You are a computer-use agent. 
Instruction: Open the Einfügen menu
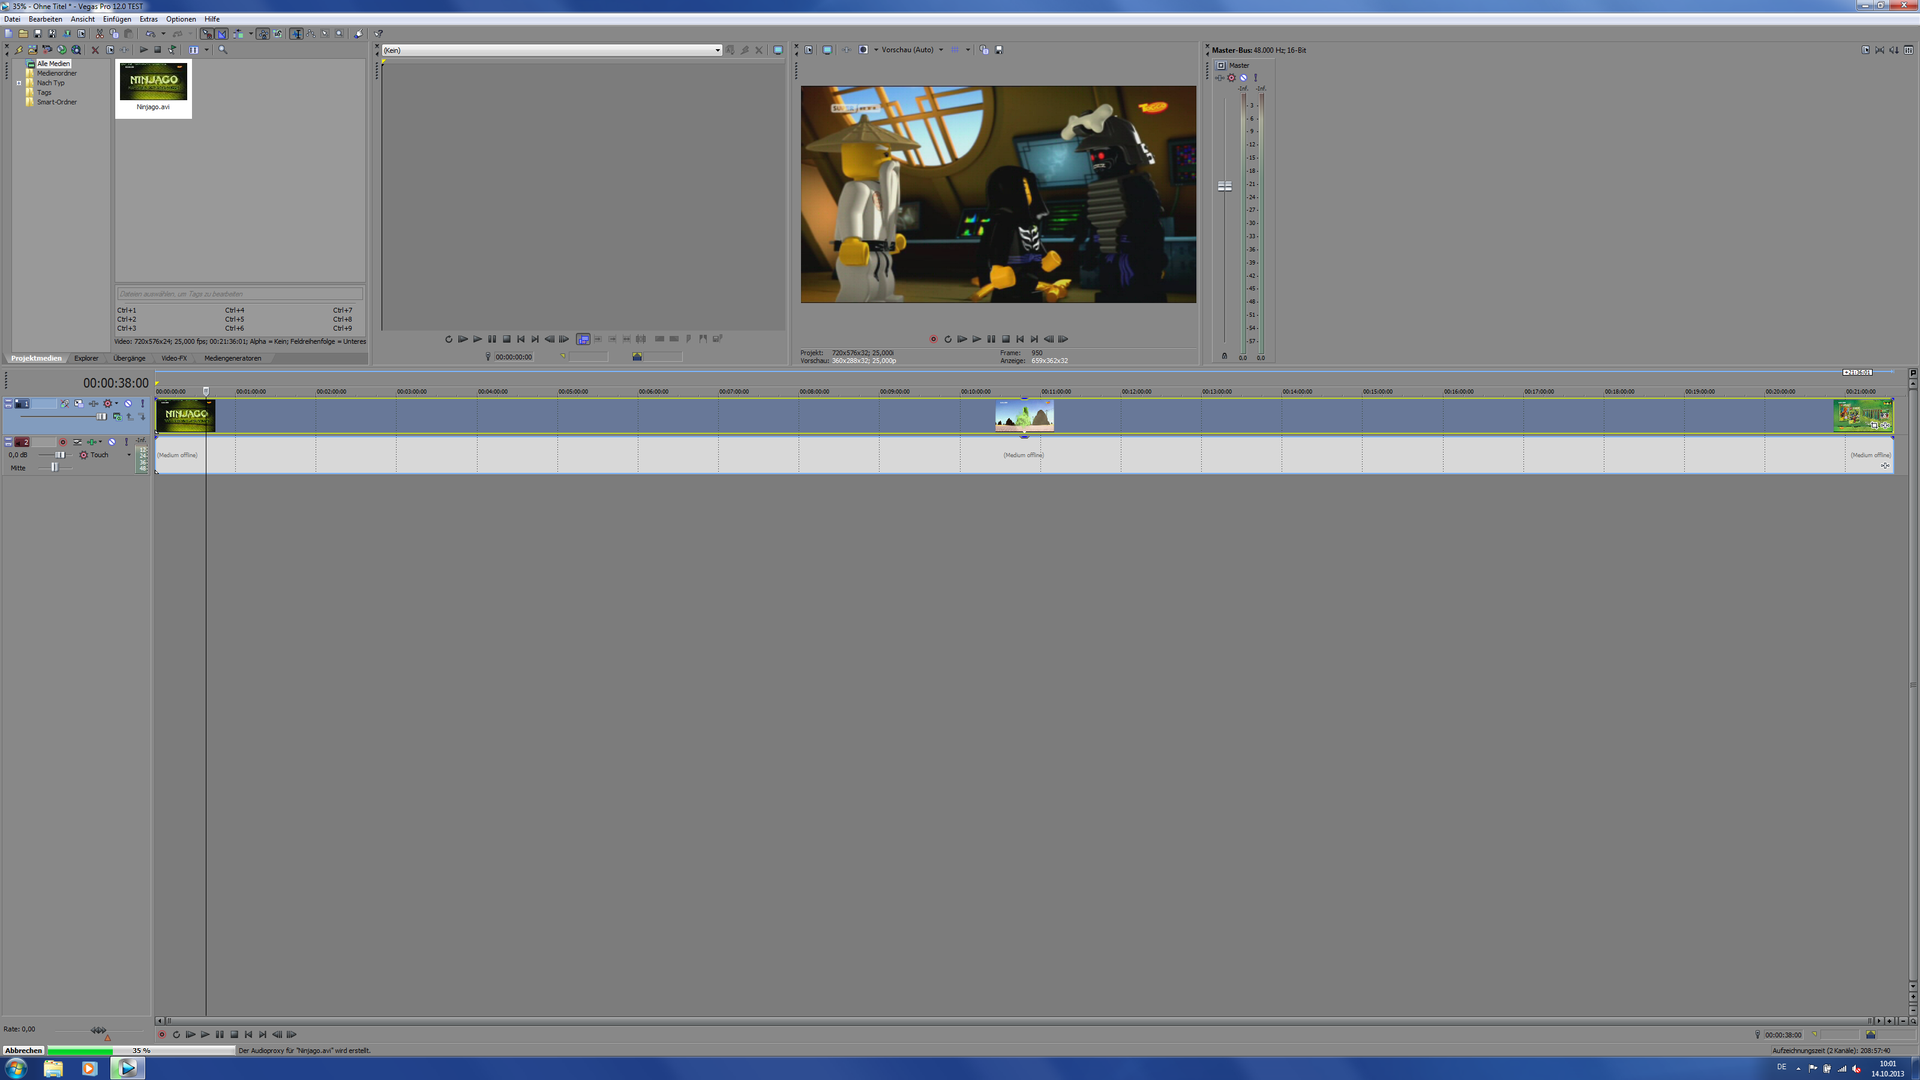(117, 19)
